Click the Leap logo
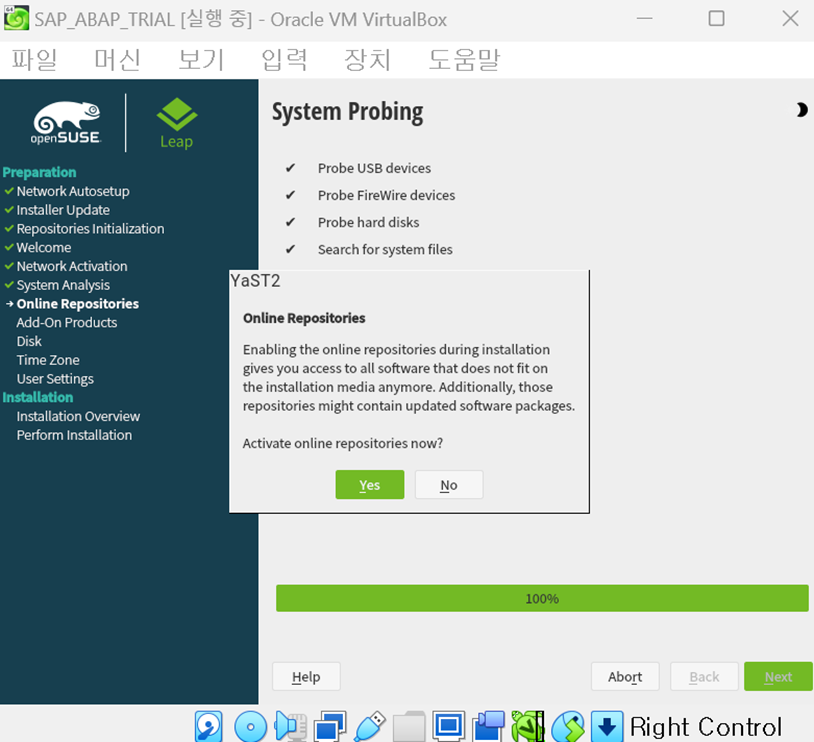The width and height of the screenshot is (814, 742). [x=177, y=124]
